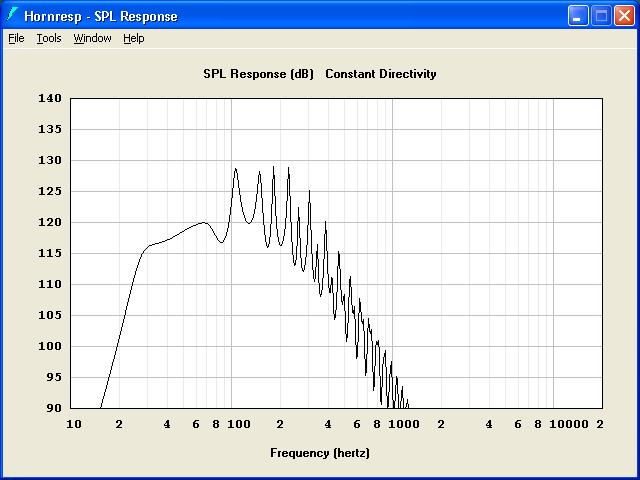Screen dimensions: 640x480
Task: Open the Tools menu
Action: click(49, 38)
